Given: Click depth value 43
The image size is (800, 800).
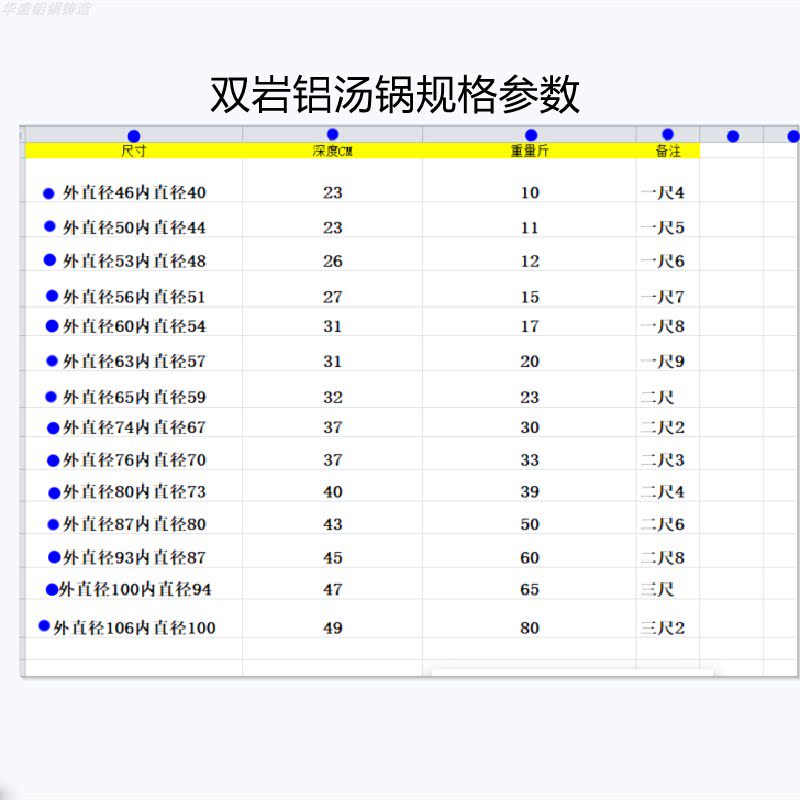Looking at the screenshot, I should tap(333, 524).
